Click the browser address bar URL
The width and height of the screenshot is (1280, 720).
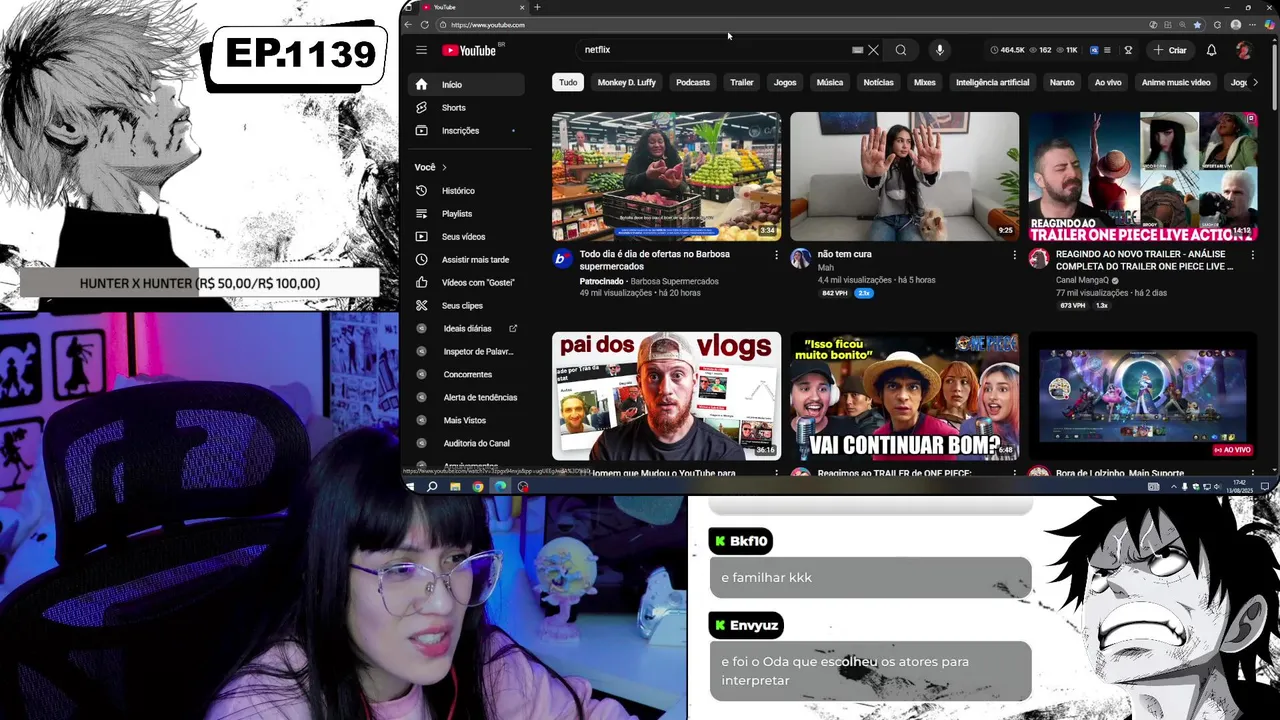(x=488, y=25)
